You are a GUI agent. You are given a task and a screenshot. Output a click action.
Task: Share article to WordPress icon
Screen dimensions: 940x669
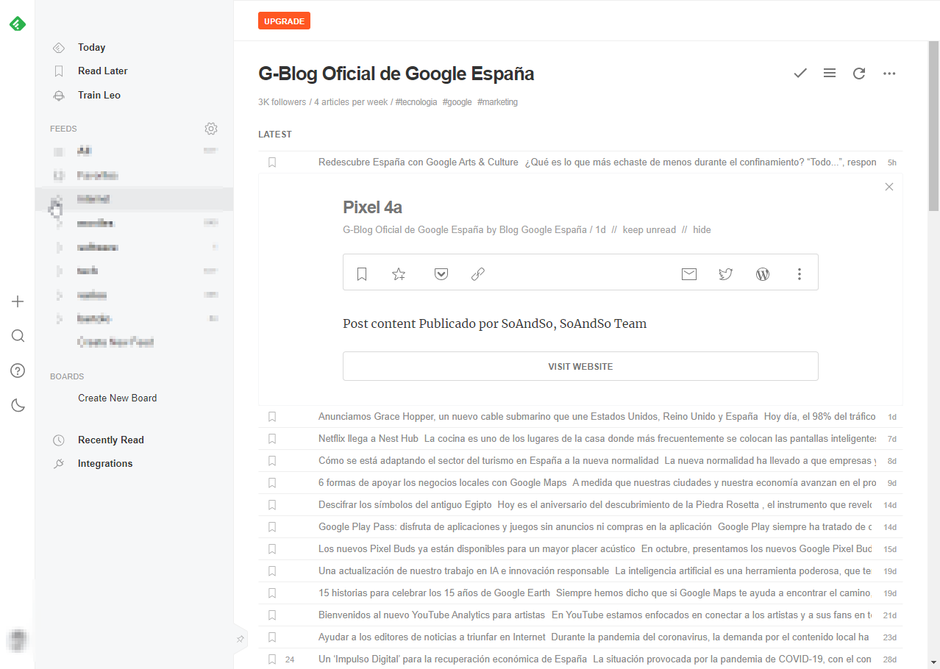pos(763,274)
